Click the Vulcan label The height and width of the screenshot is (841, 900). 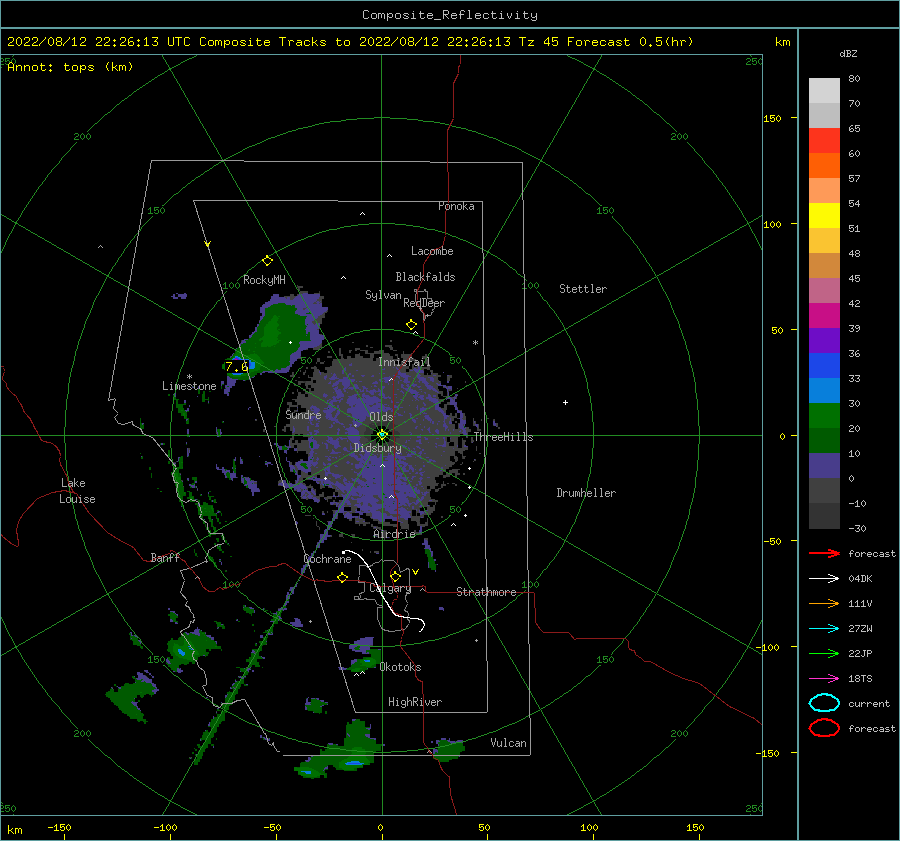509,743
